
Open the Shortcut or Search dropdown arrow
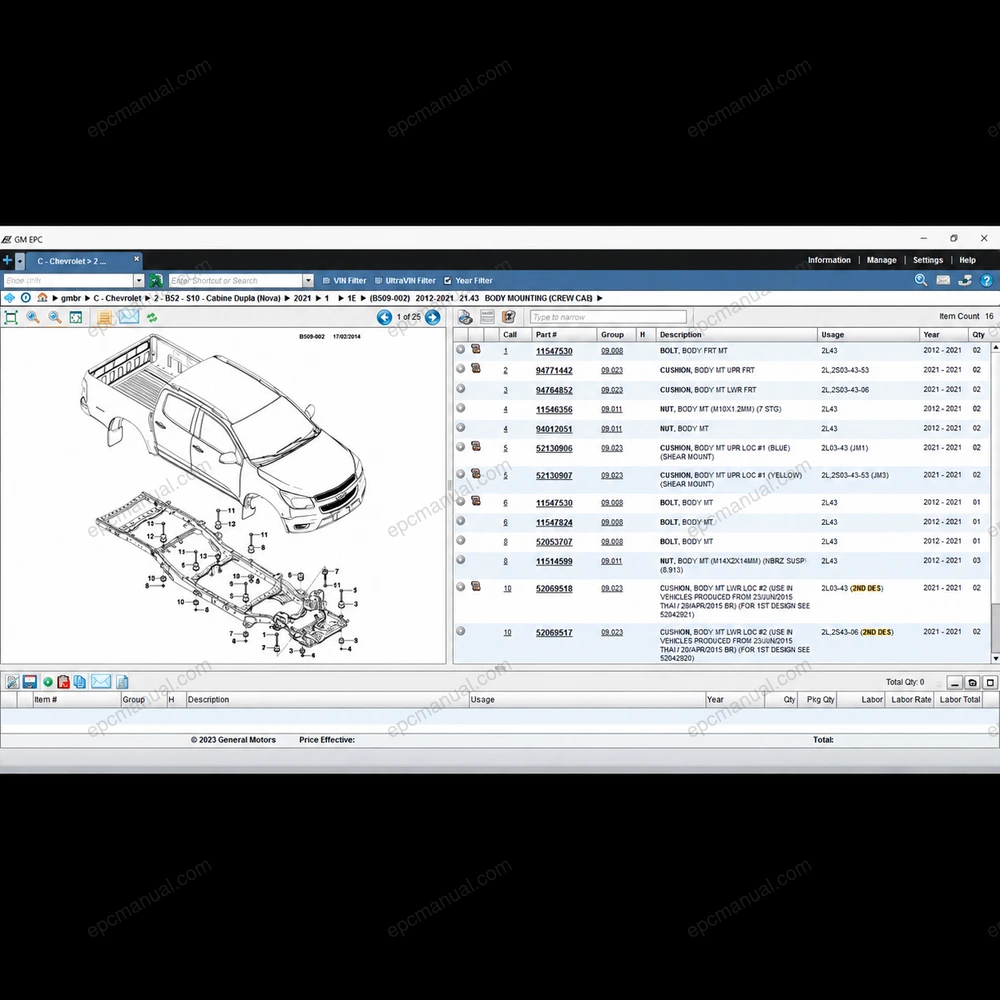pos(308,281)
